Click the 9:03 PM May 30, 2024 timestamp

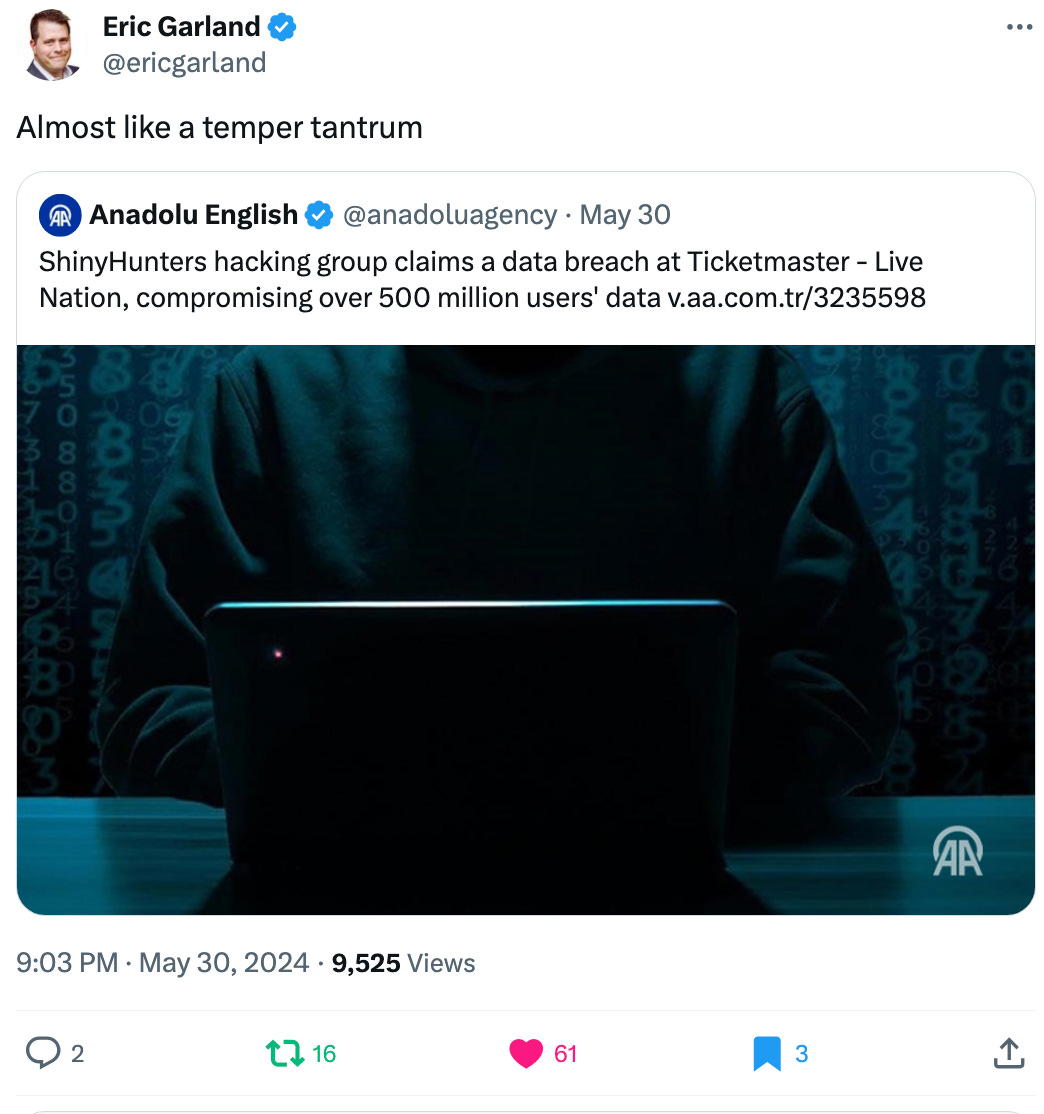pos(163,963)
